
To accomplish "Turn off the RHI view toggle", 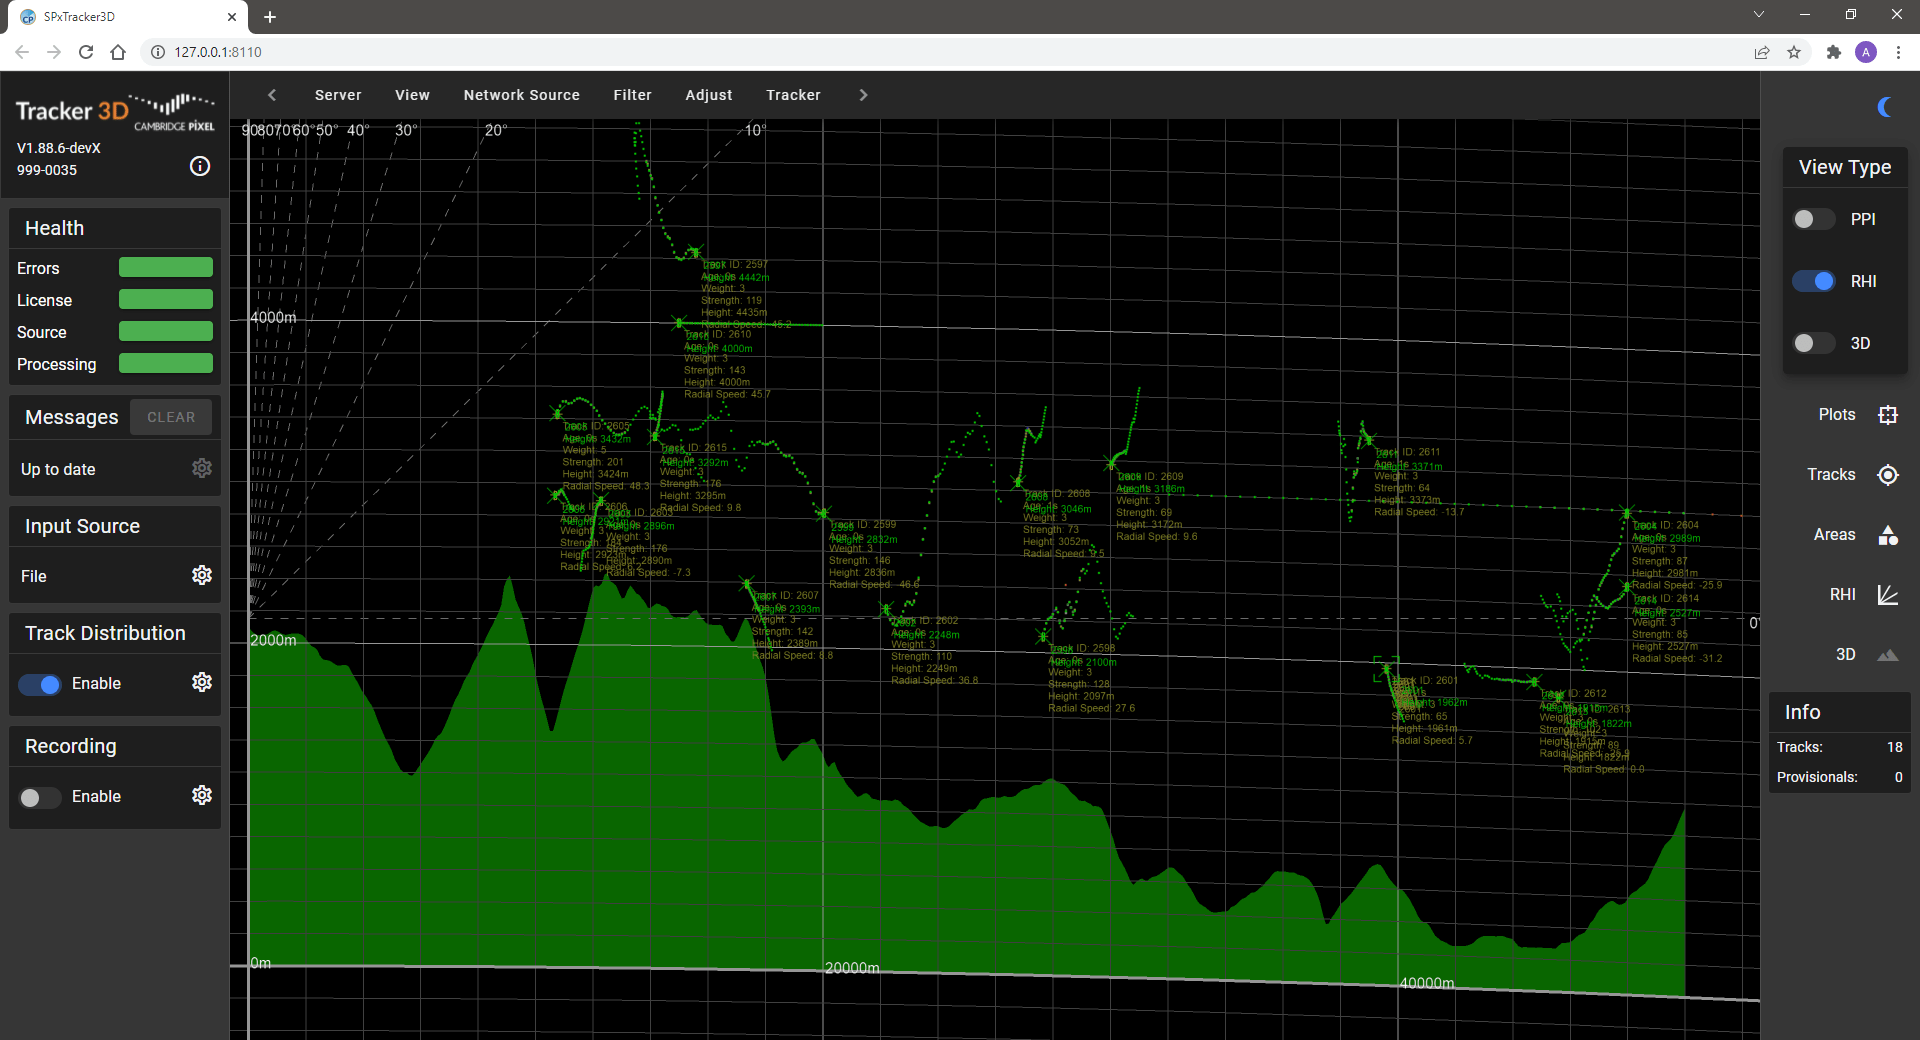I will 1813,281.
